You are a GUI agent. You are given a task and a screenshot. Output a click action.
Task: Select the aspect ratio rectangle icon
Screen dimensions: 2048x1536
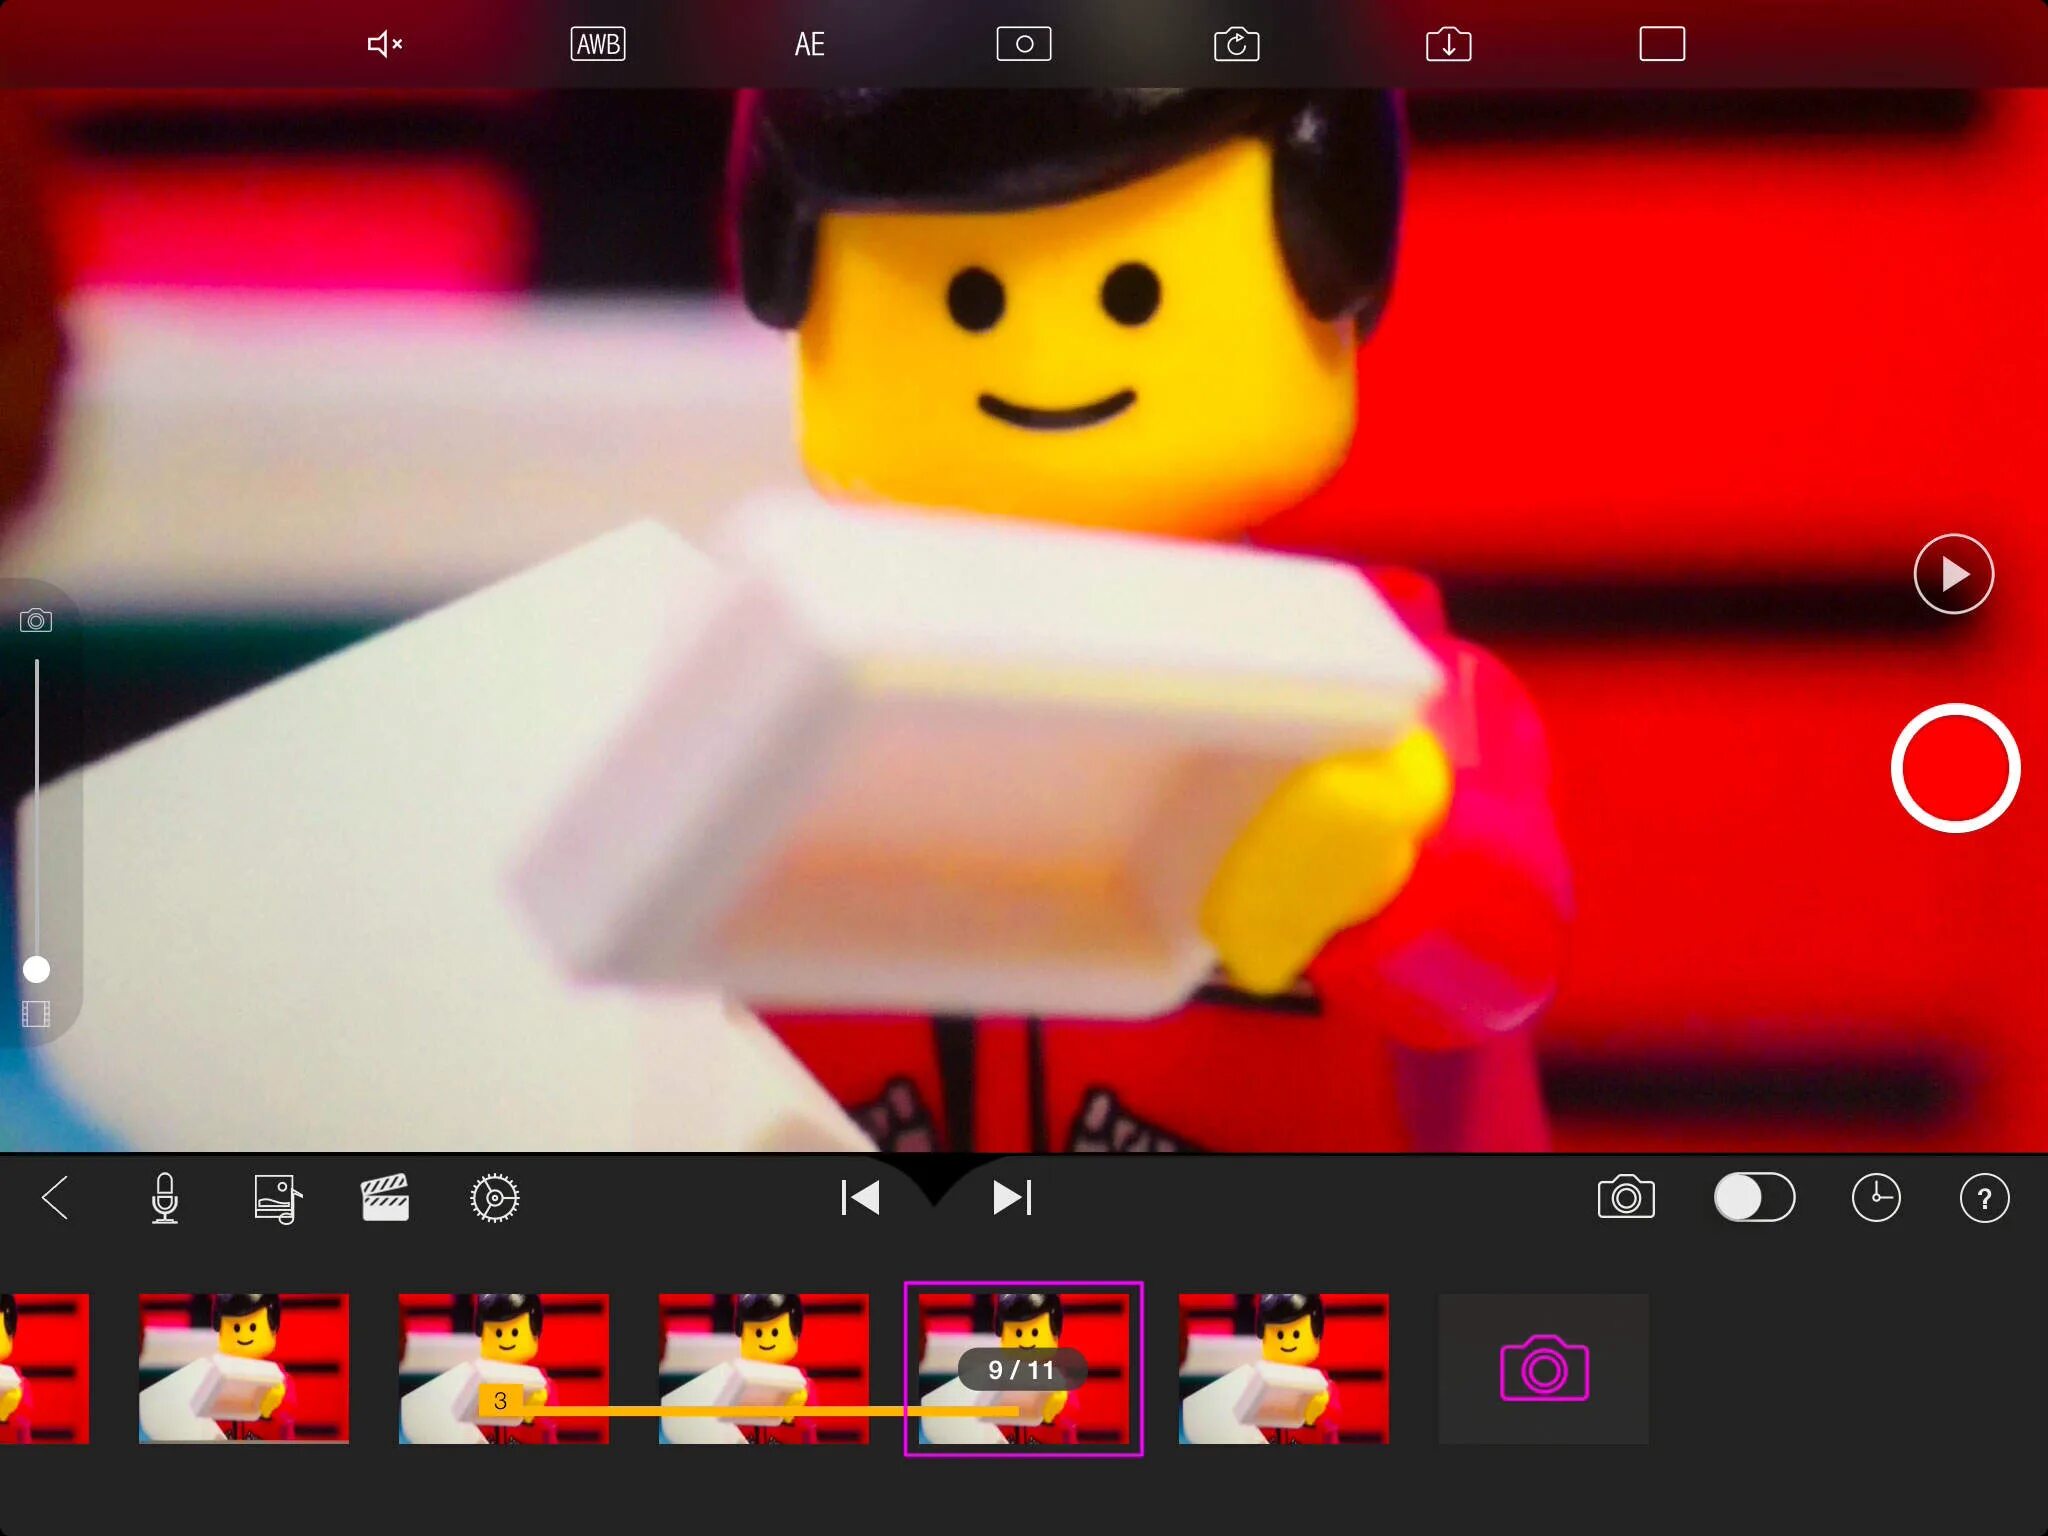[1662, 44]
